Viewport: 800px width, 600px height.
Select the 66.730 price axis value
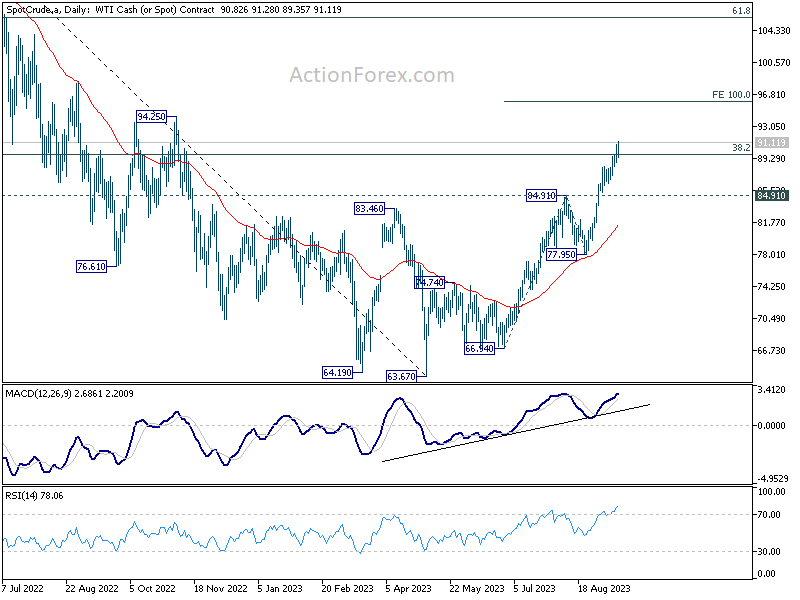pyautogui.click(x=773, y=351)
